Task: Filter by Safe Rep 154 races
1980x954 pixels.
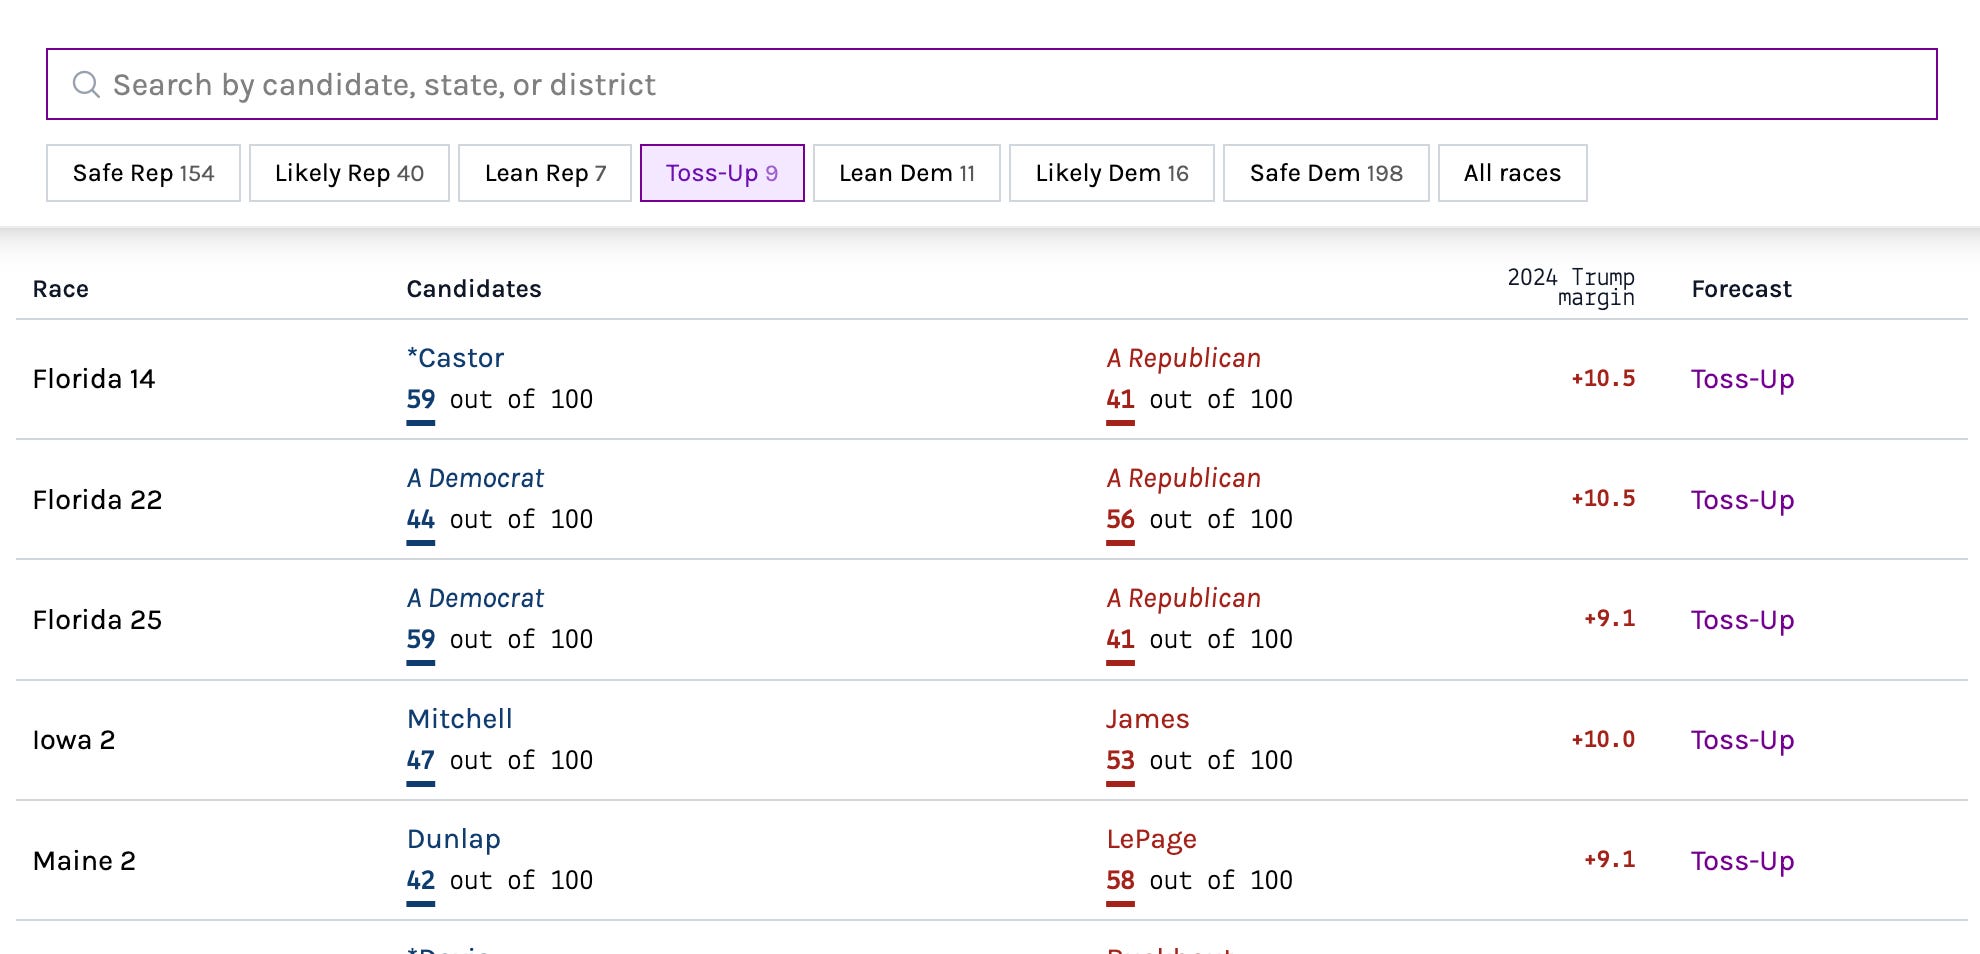Action: [143, 173]
